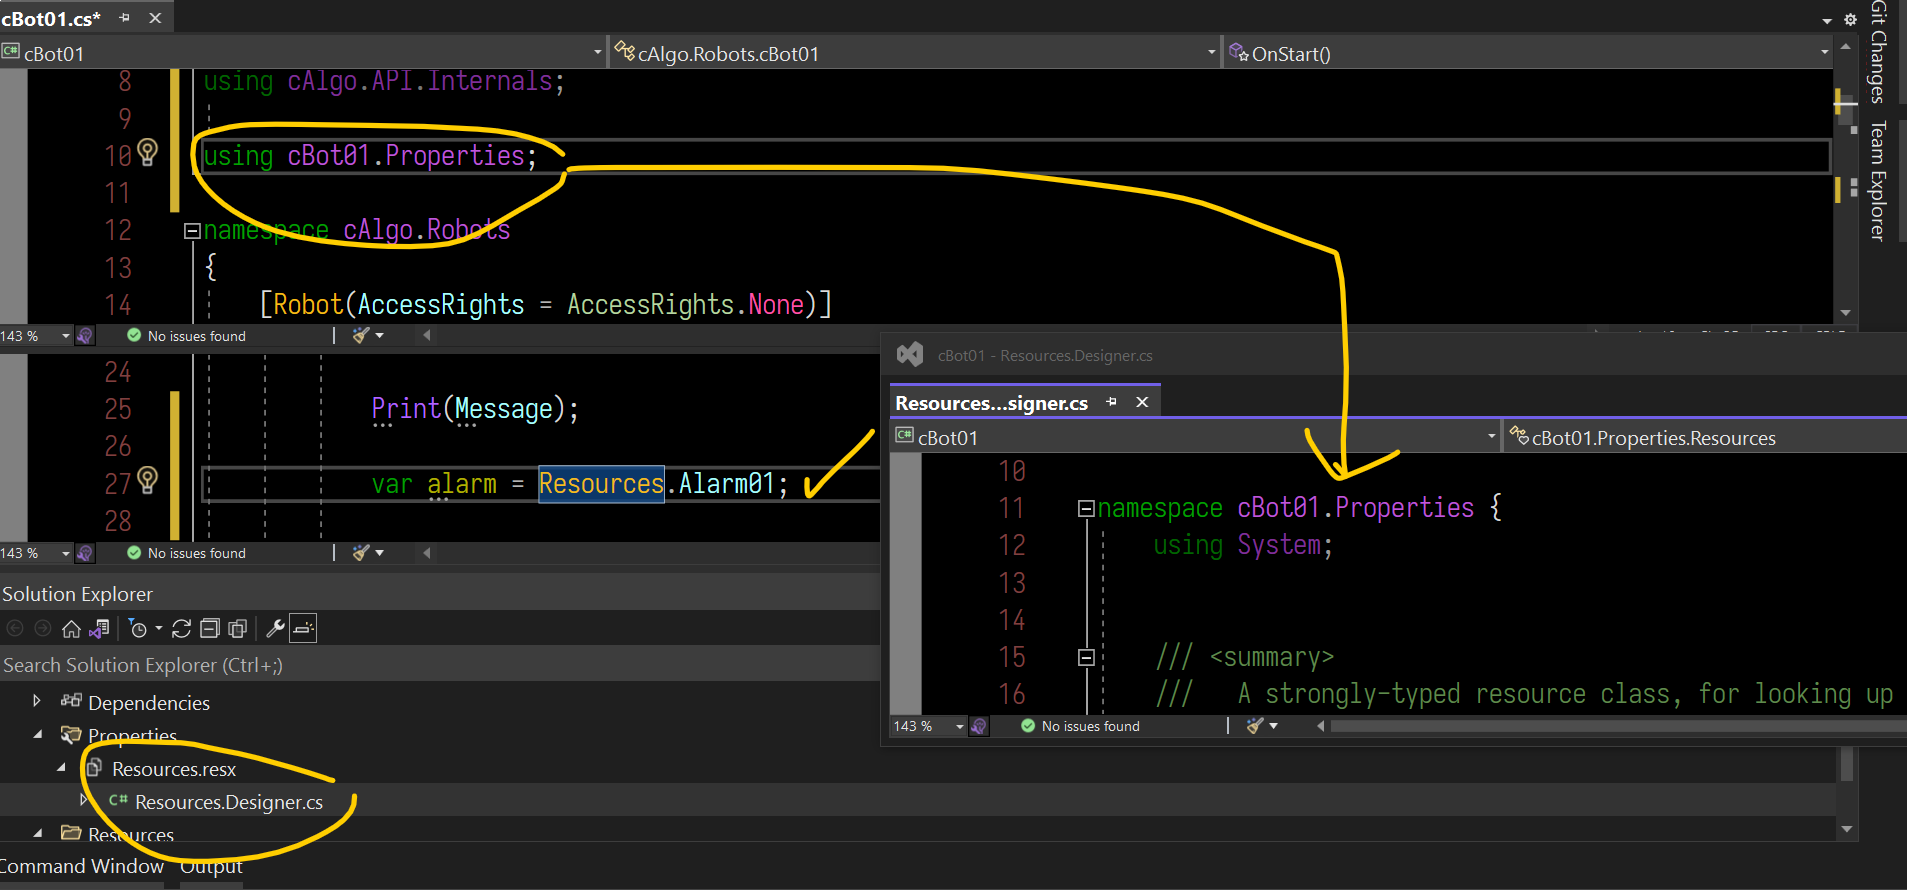Toggle Pending Changes Filter in Solution Explorer
Screen dimensions: 1907x890
tap(138, 629)
